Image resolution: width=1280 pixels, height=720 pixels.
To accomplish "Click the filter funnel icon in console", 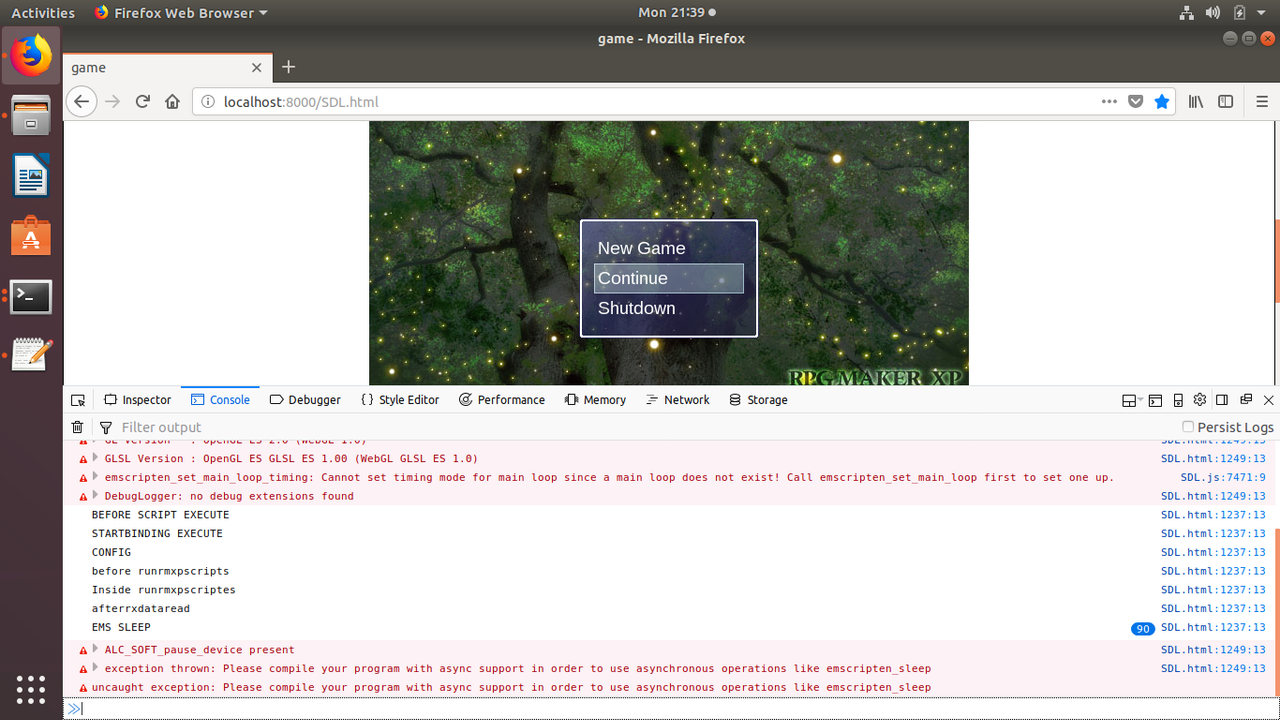I will (105, 427).
